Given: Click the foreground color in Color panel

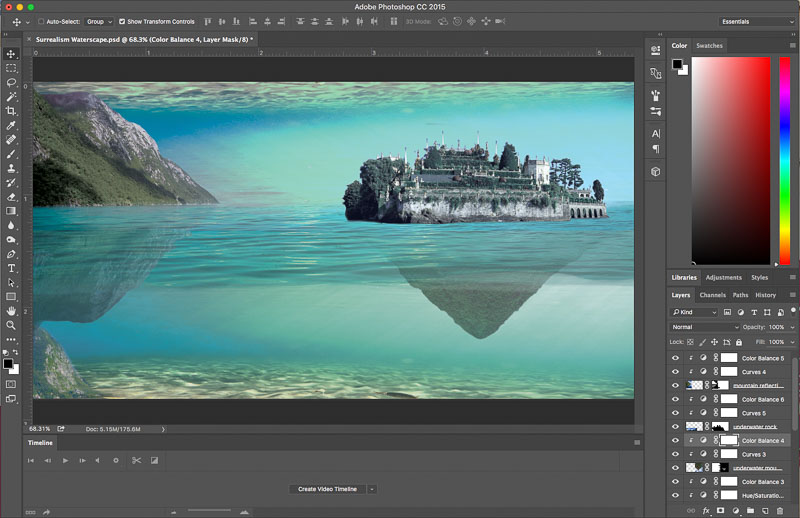Looking at the screenshot, I should click(677, 64).
